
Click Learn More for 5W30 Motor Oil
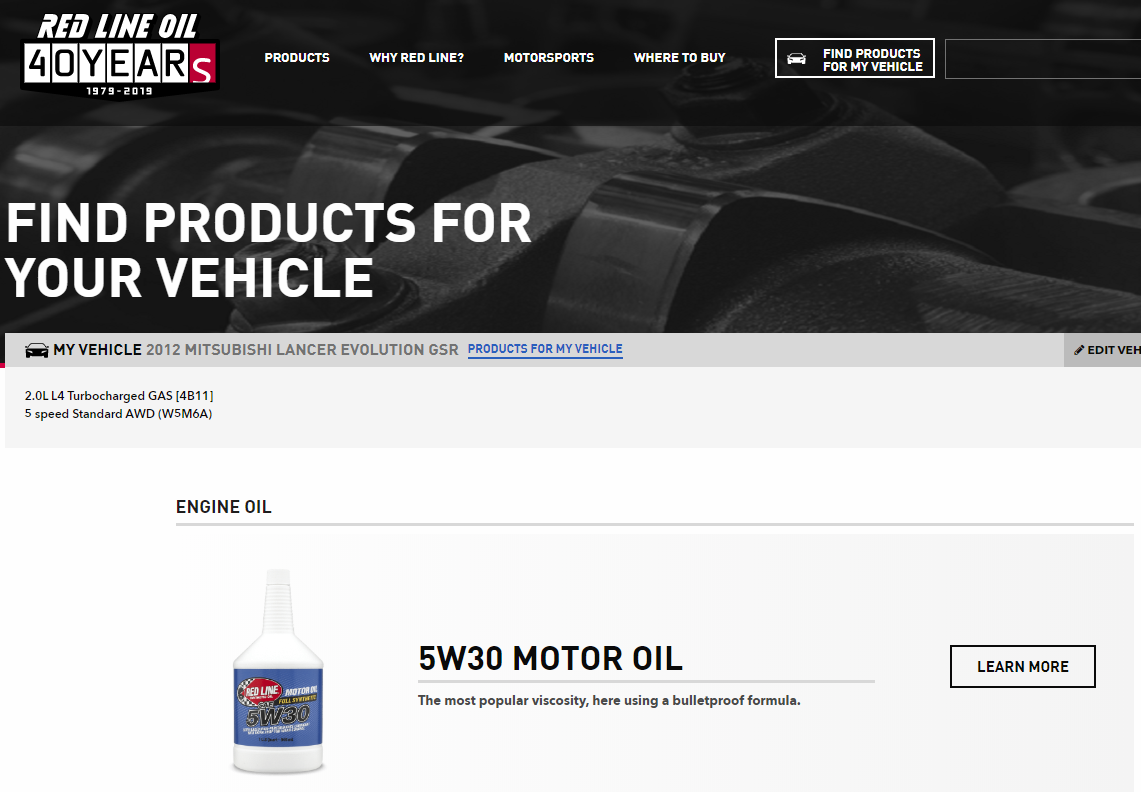pyautogui.click(x=1022, y=666)
